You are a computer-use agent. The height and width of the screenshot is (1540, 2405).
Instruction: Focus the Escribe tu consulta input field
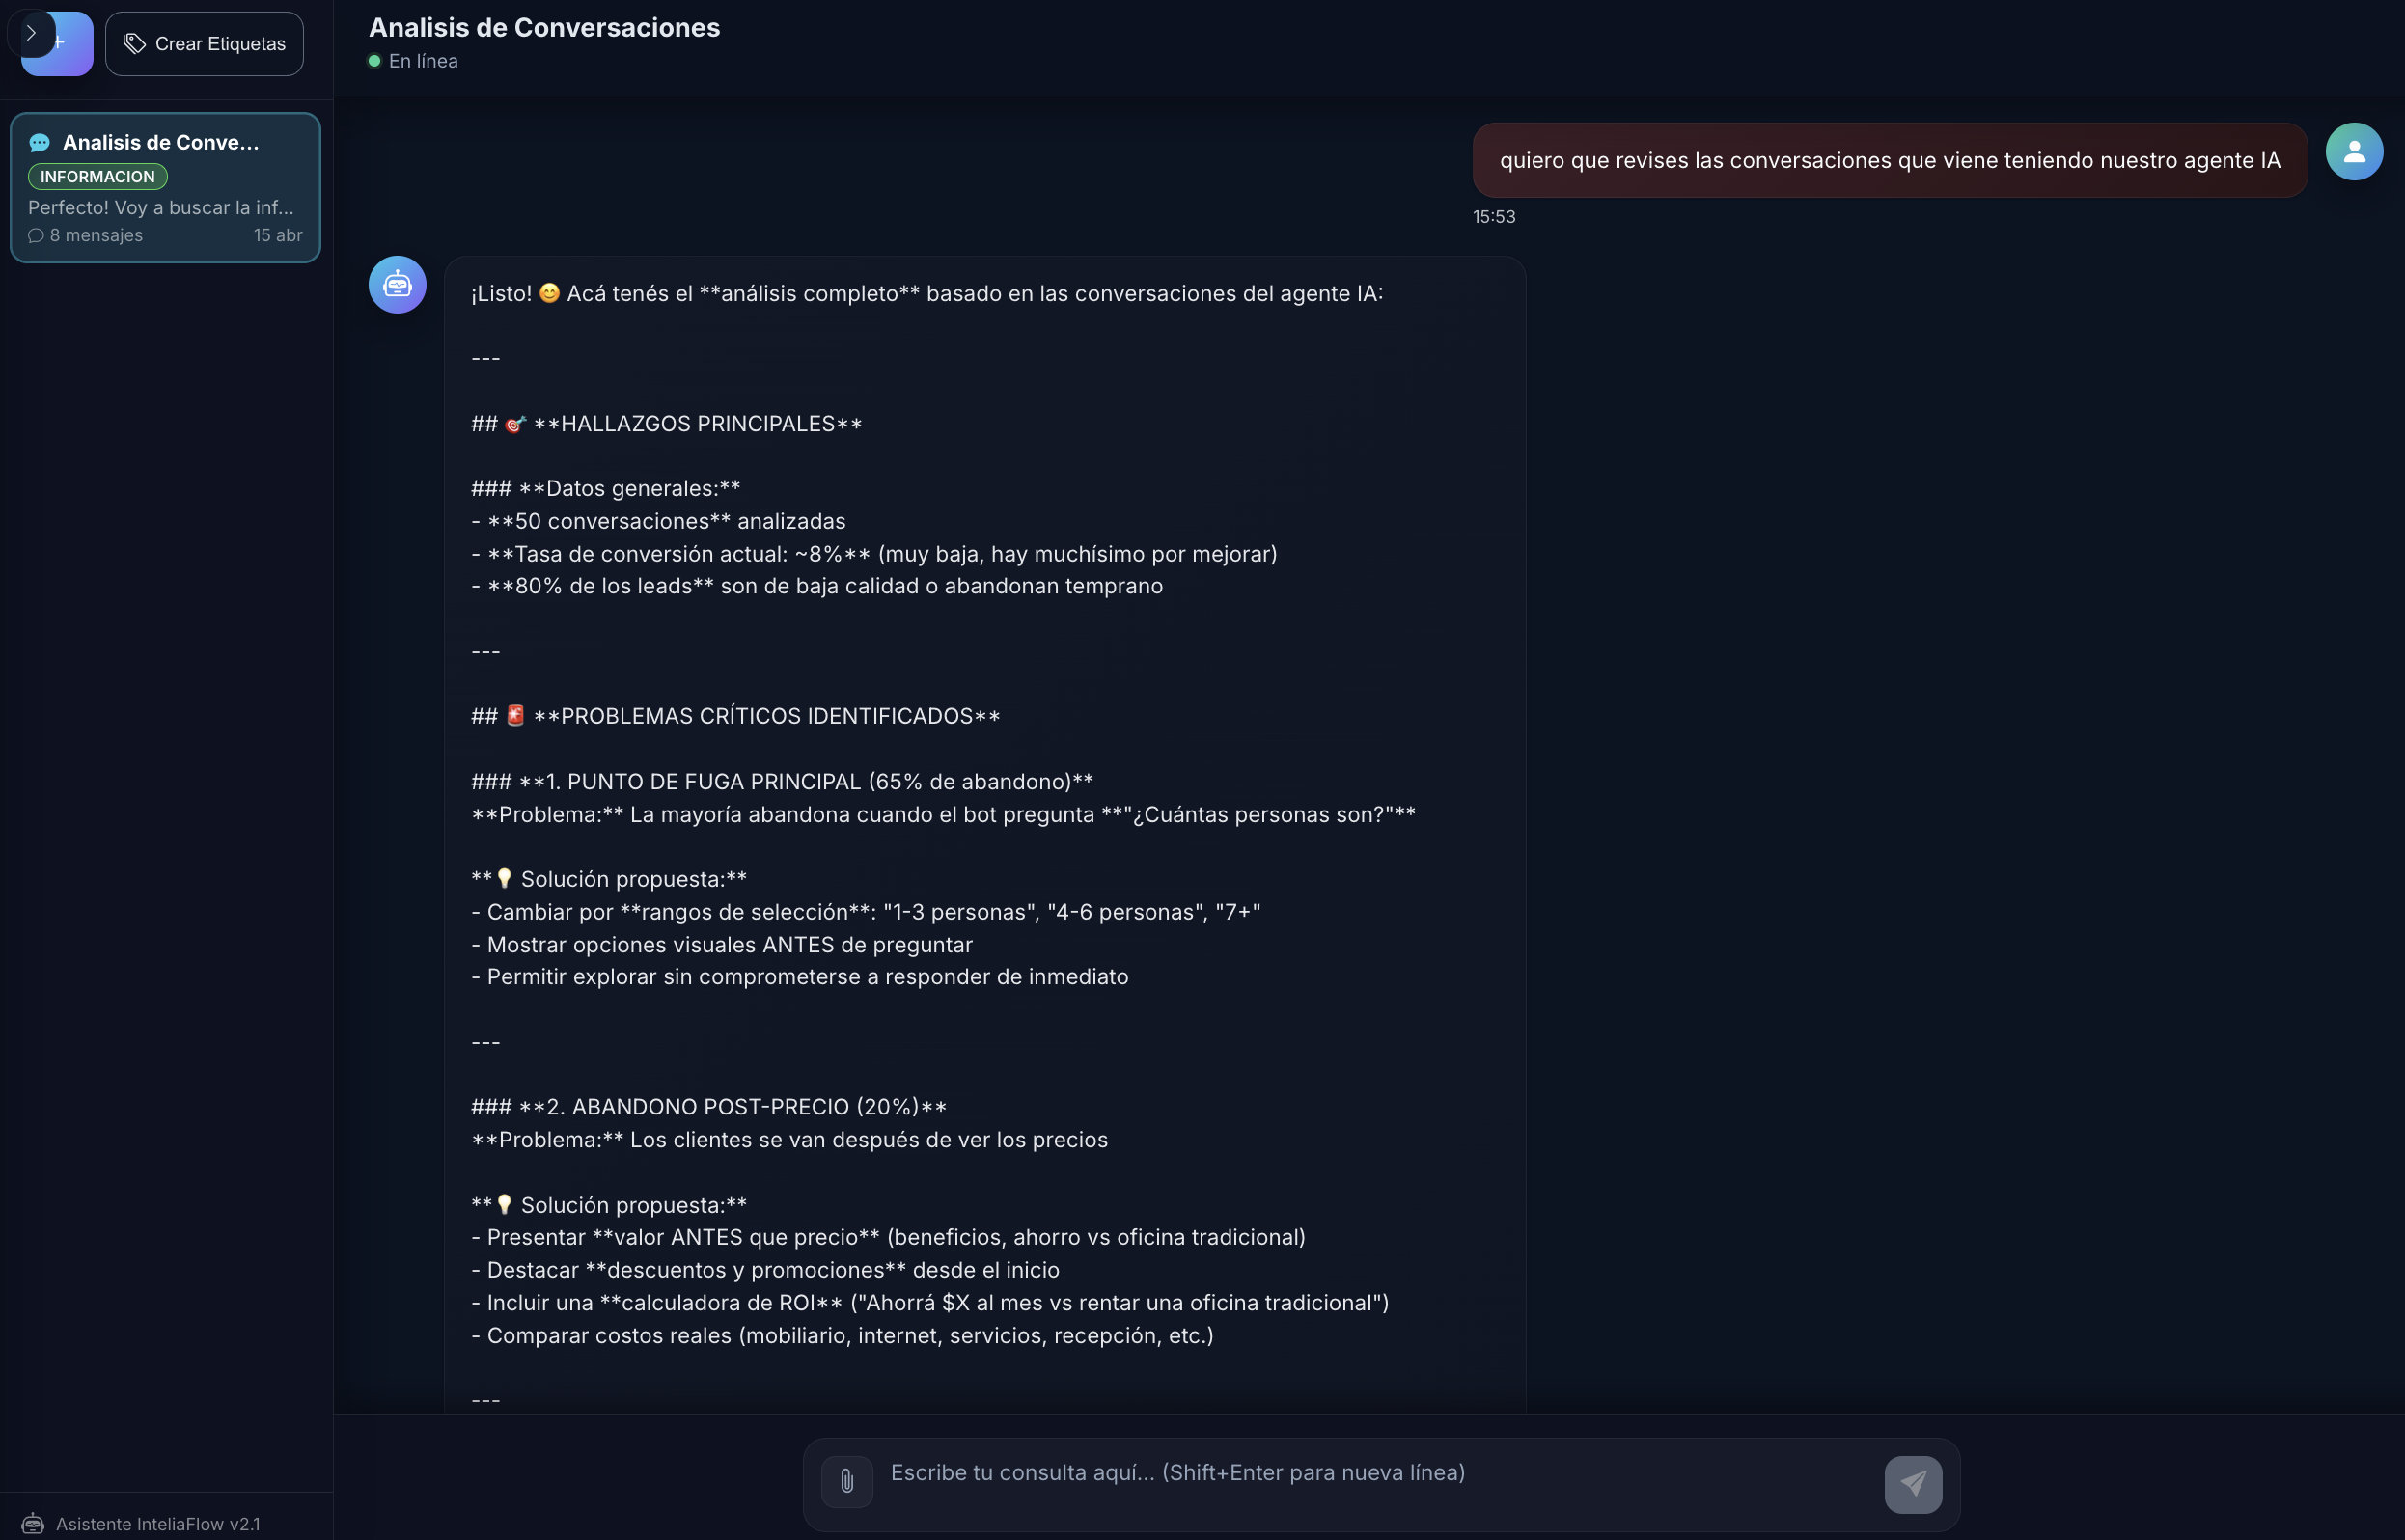(1378, 1473)
